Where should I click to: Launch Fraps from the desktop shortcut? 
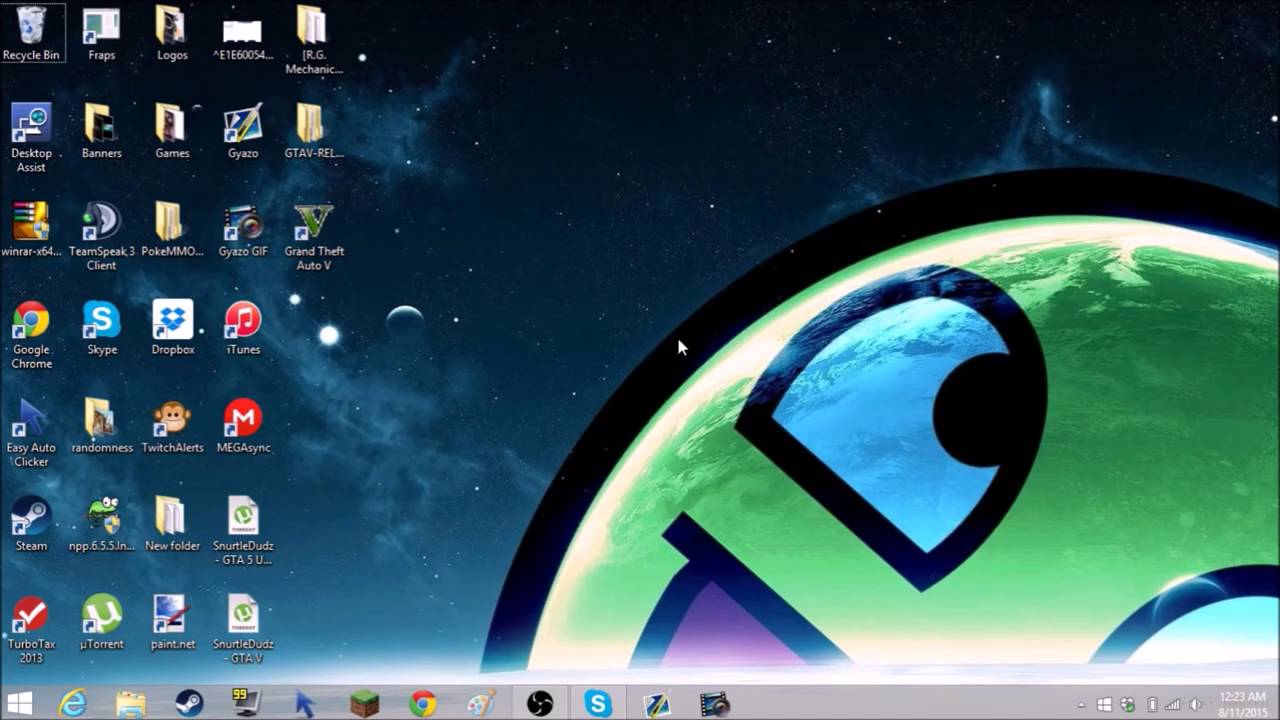tap(101, 33)
